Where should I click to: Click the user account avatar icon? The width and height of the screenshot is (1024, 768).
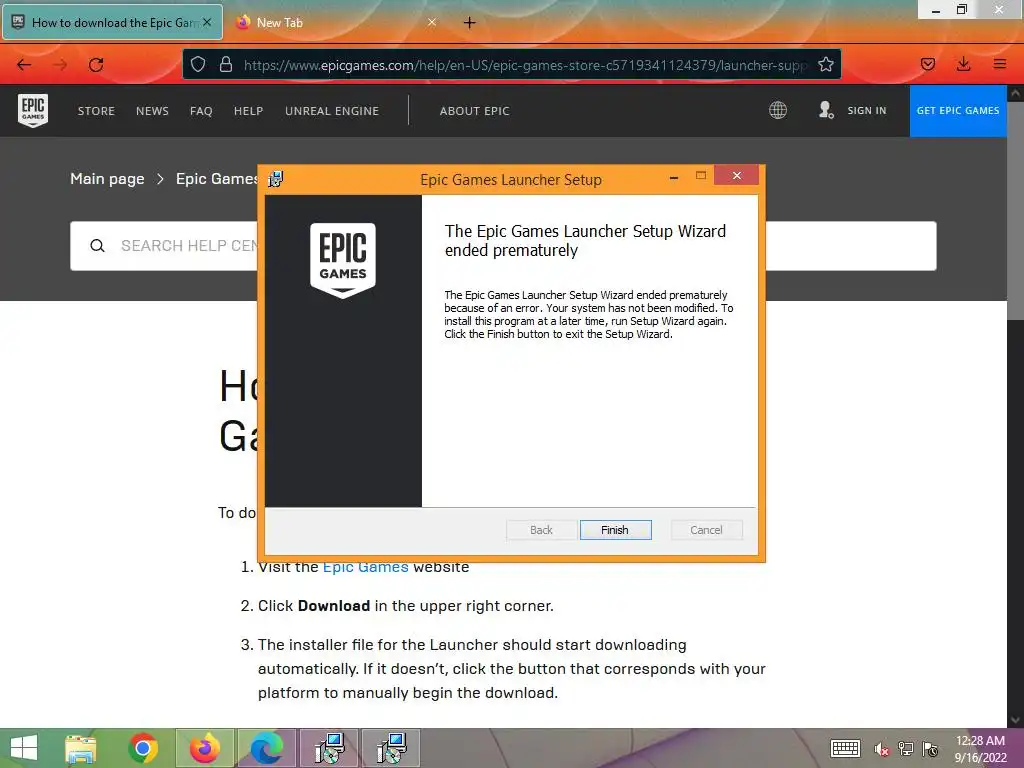coord(826,110)
